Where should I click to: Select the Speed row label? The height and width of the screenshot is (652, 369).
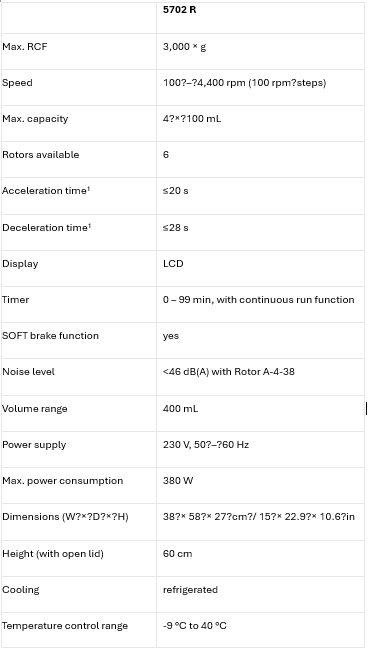click(x=17, y=83)
